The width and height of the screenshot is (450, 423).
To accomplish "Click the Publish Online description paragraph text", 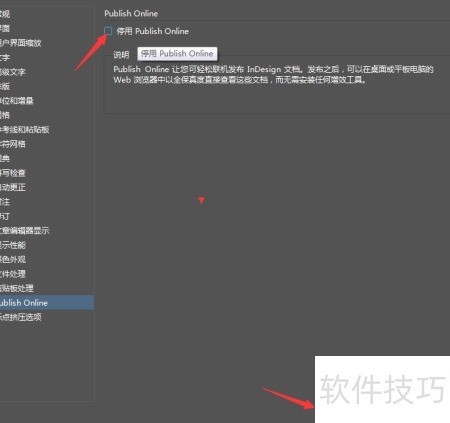I will point(273,75).
